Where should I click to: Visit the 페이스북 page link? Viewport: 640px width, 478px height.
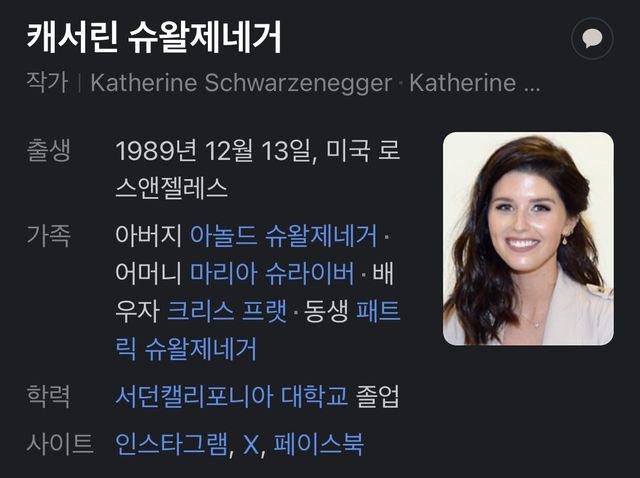click(x=318, y=444)
